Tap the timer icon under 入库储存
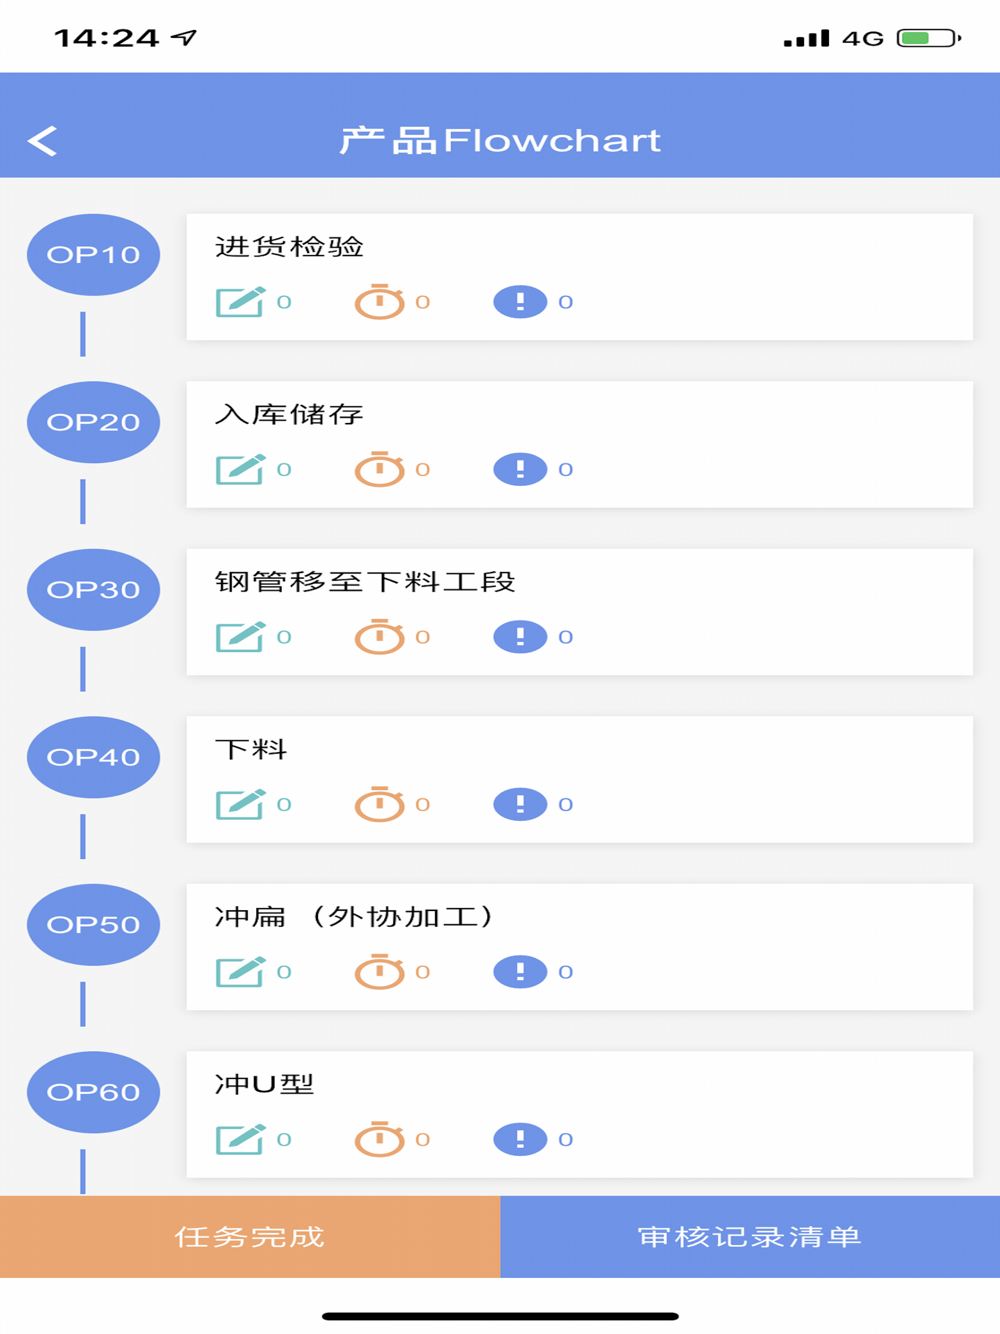The height and width of the screenshot is (1334, 1000). 379,469
